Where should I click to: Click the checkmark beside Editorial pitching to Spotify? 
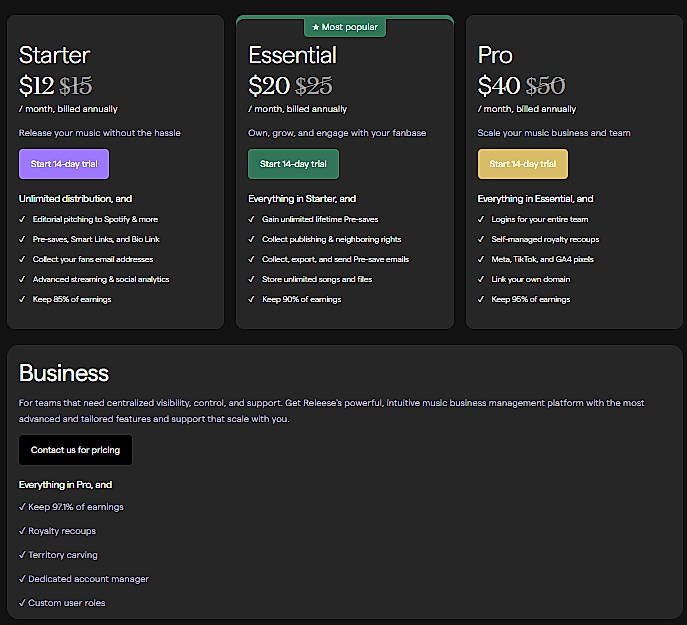(22, 219)
